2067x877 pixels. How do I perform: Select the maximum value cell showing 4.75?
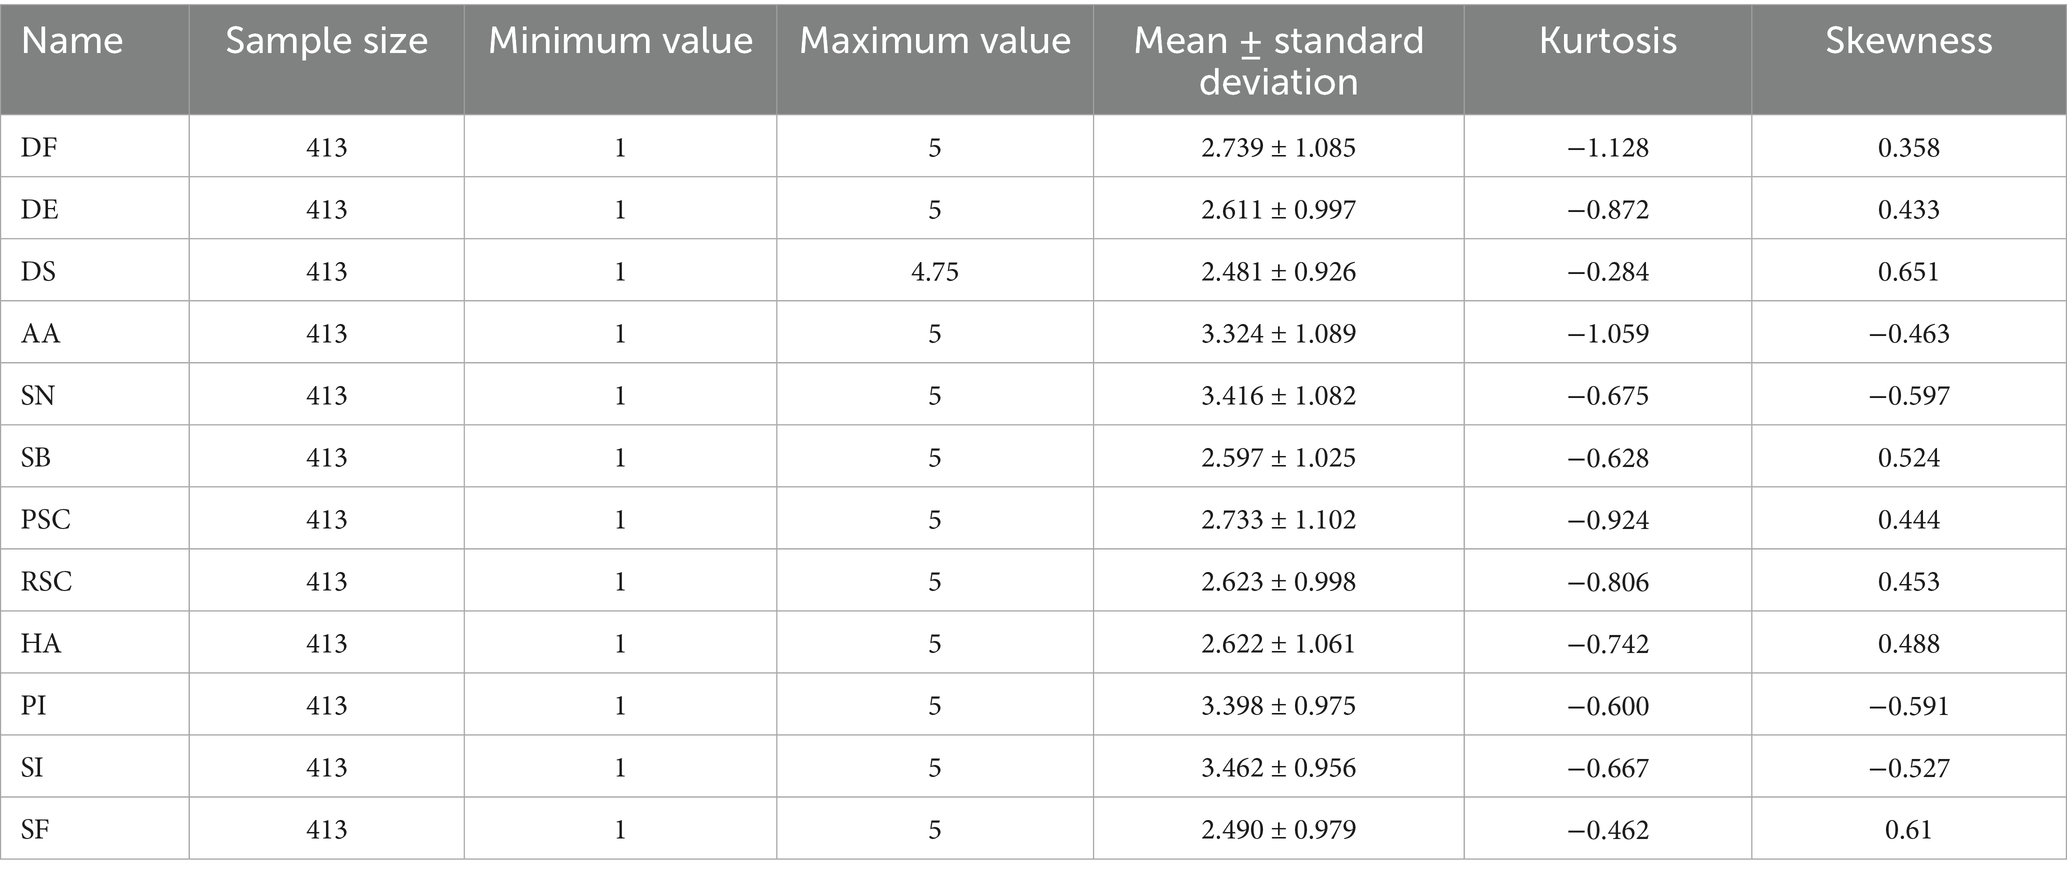(935, 272)
